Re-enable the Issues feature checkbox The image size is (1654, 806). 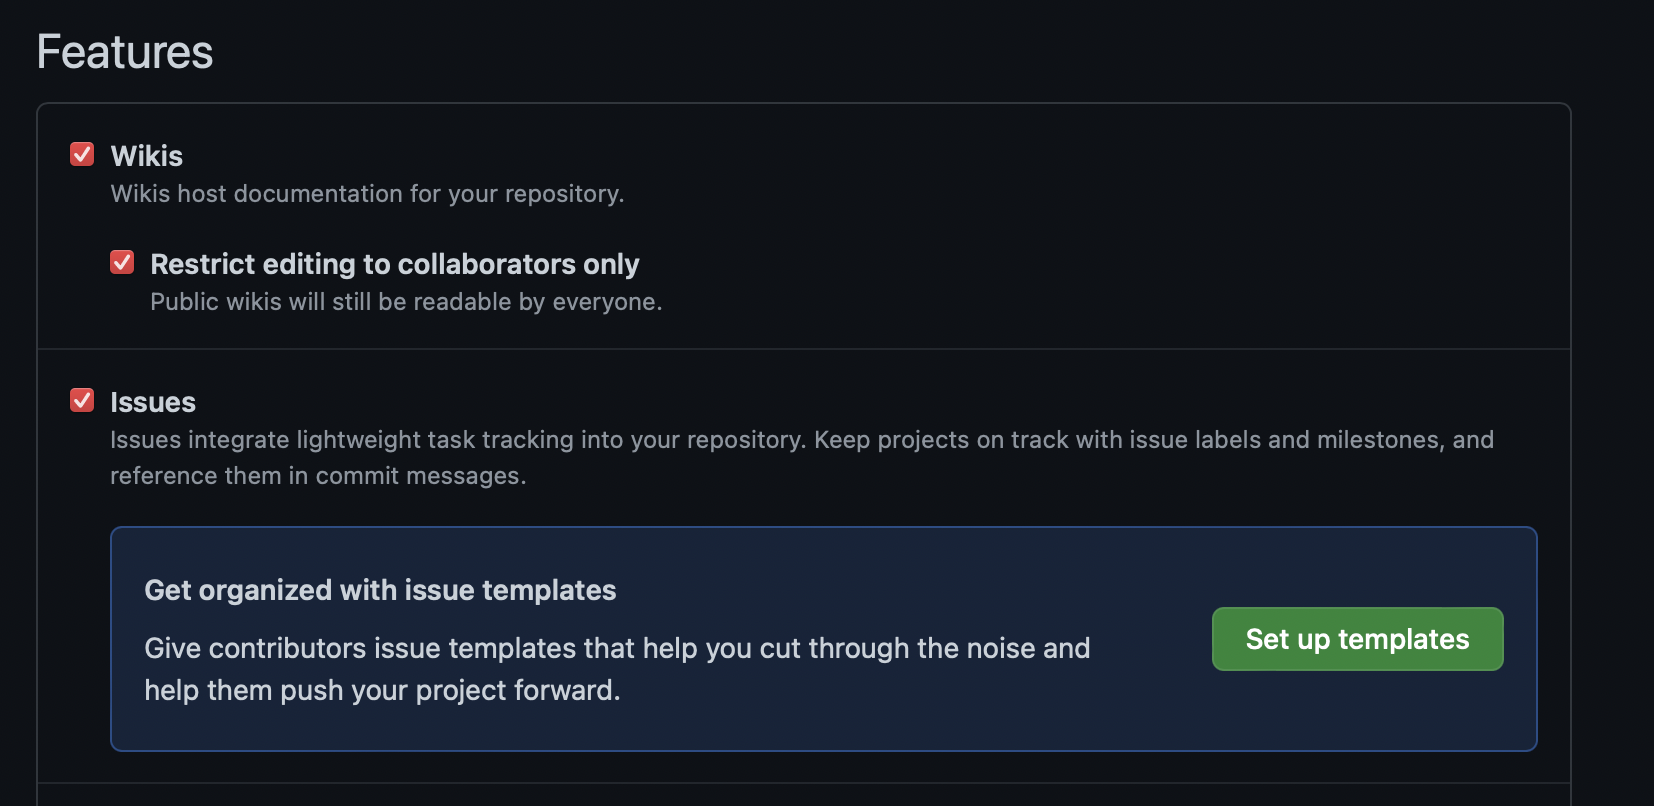(82, 401)
